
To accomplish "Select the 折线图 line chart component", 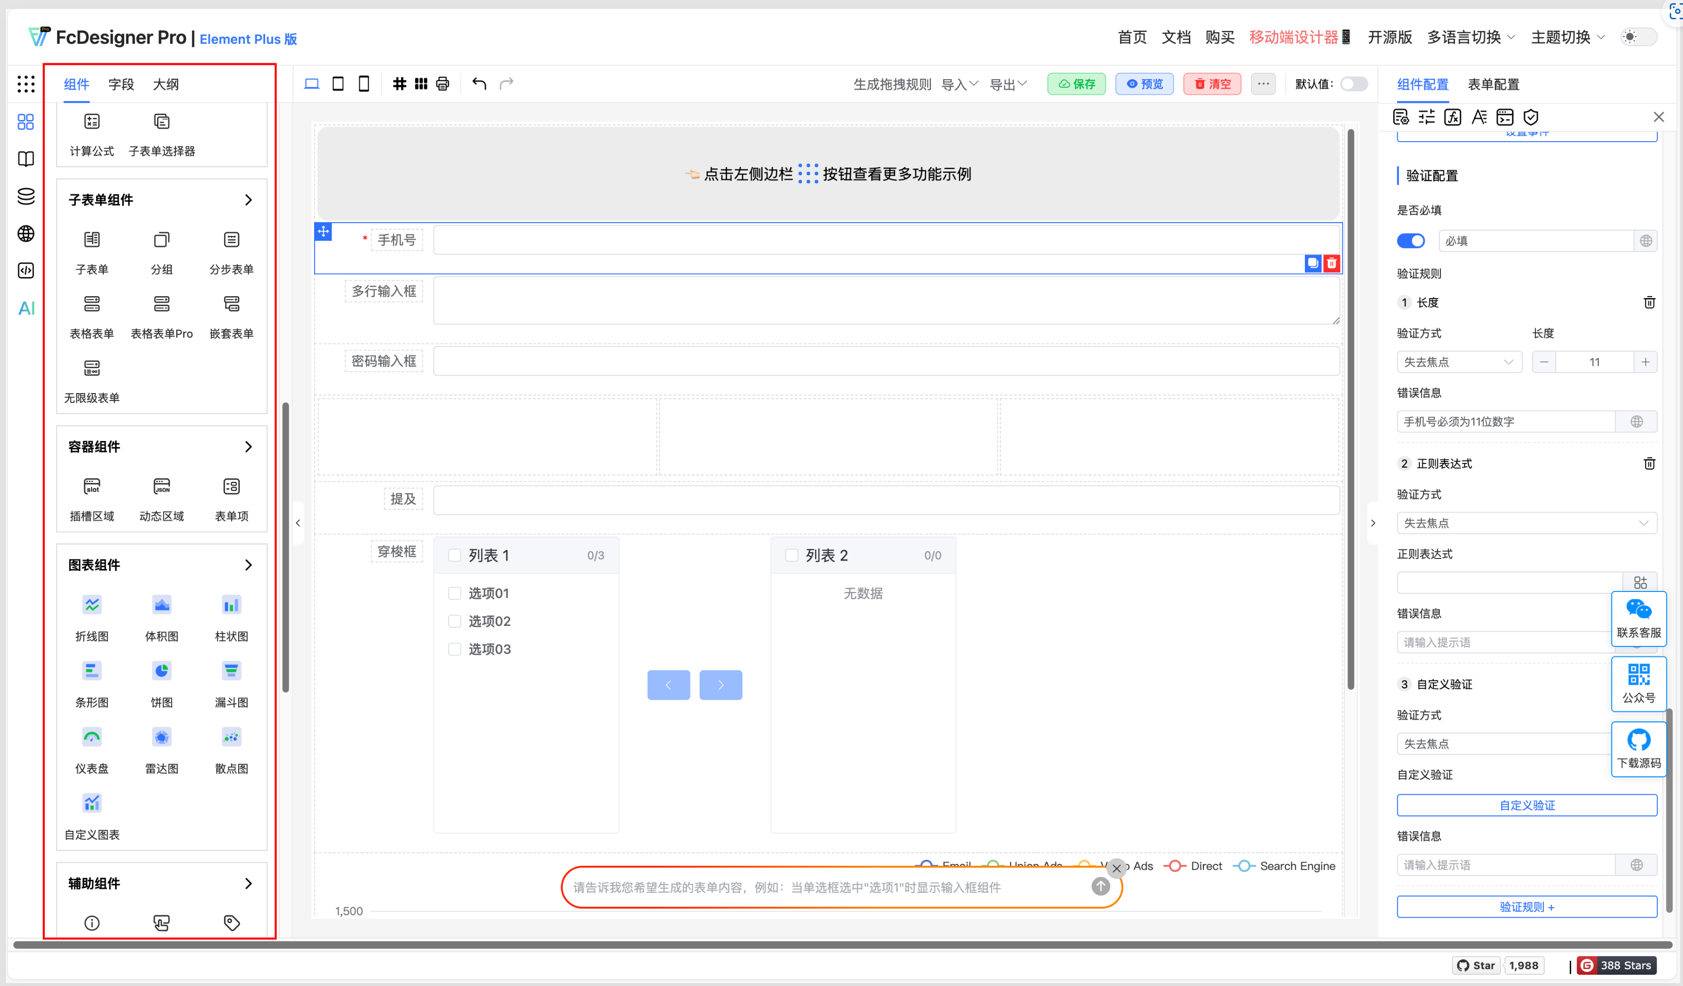I will coord(92,606).
